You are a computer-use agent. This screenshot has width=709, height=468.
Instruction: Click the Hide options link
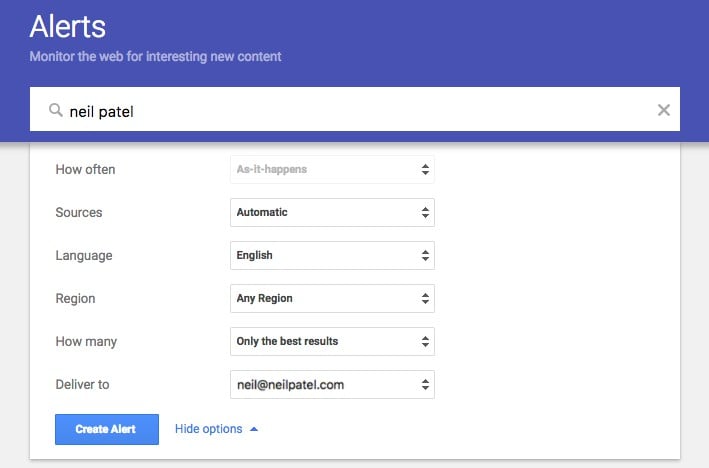pos(208,429)
